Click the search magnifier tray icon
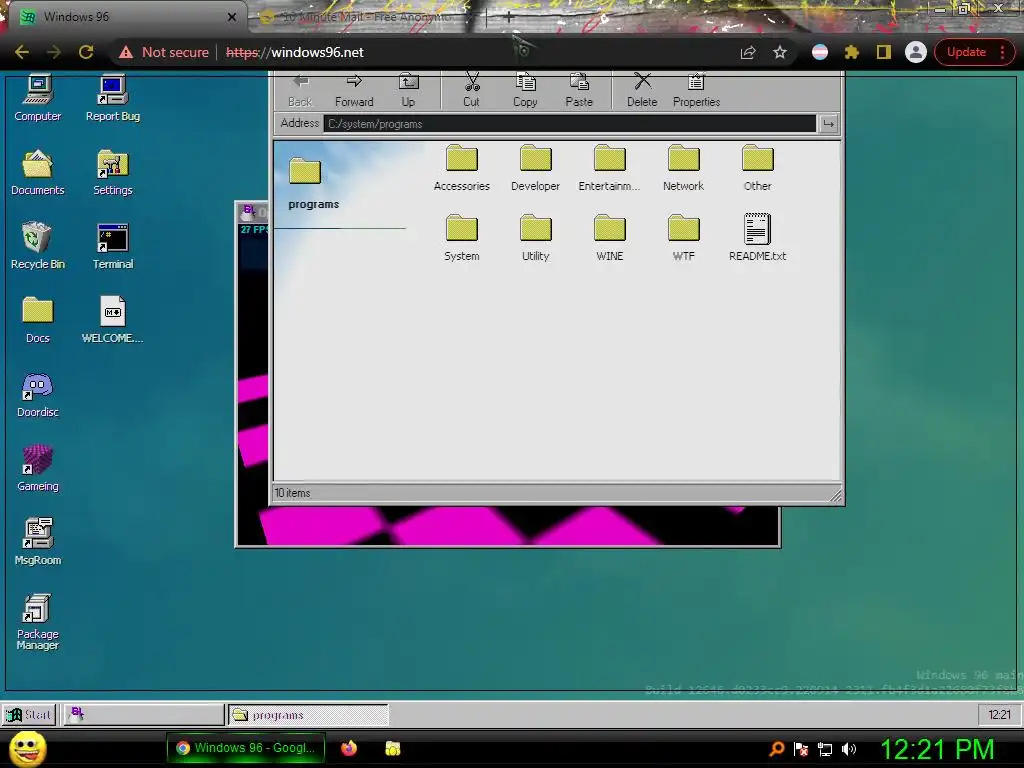This screenshot has height=768, width=1024. [x=776, y=749]
